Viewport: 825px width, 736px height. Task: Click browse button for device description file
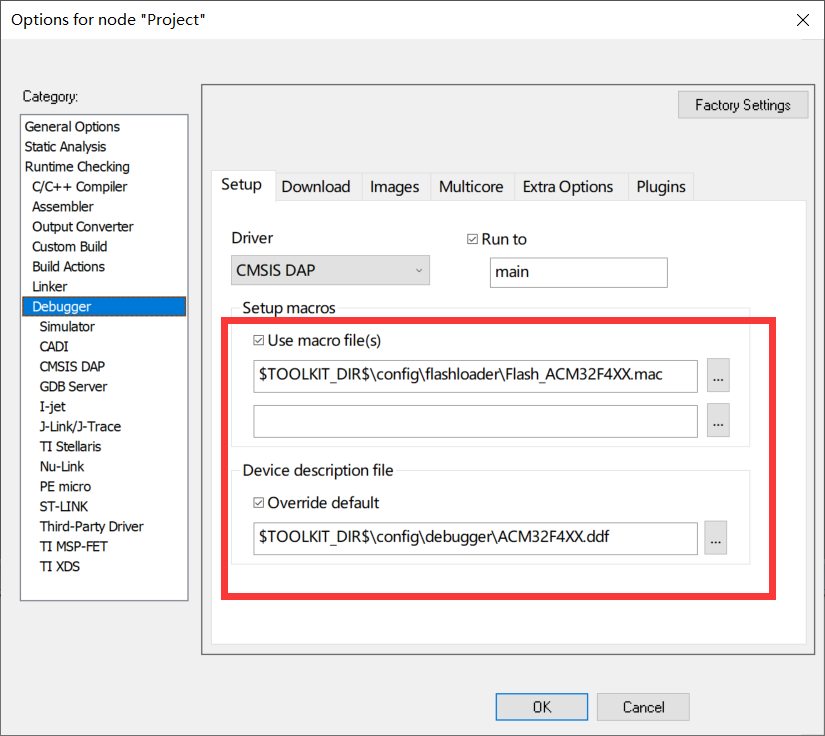coord(715,537)
